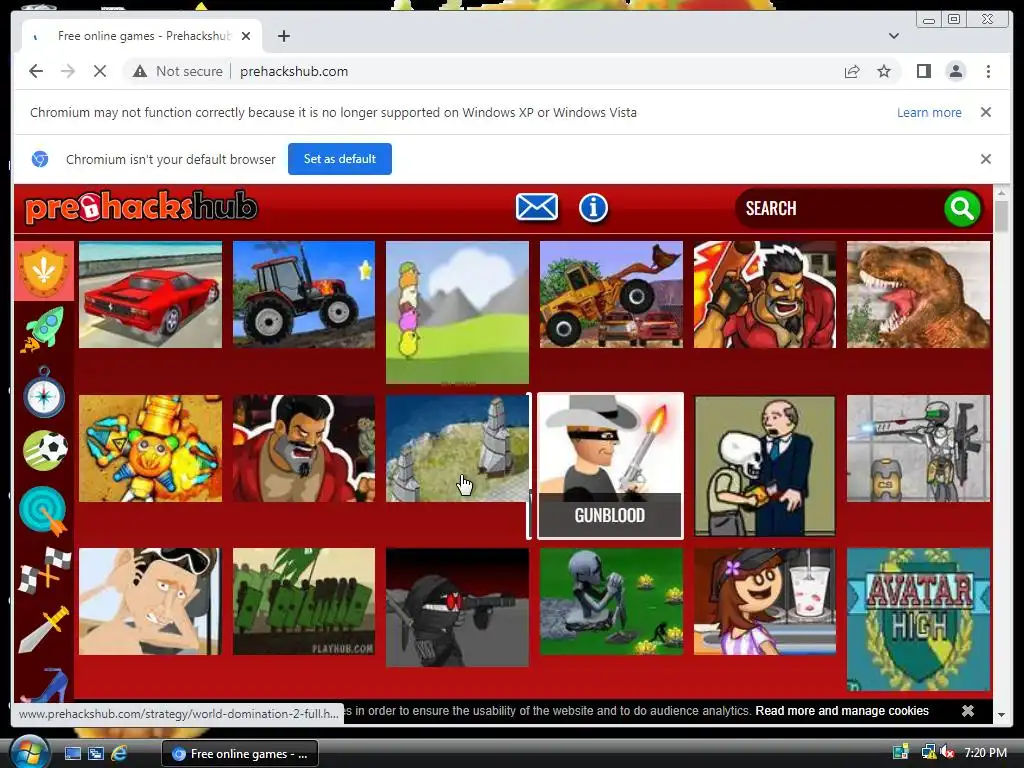
Task: Click the SEARCH input field
Action: pos(839,208)
